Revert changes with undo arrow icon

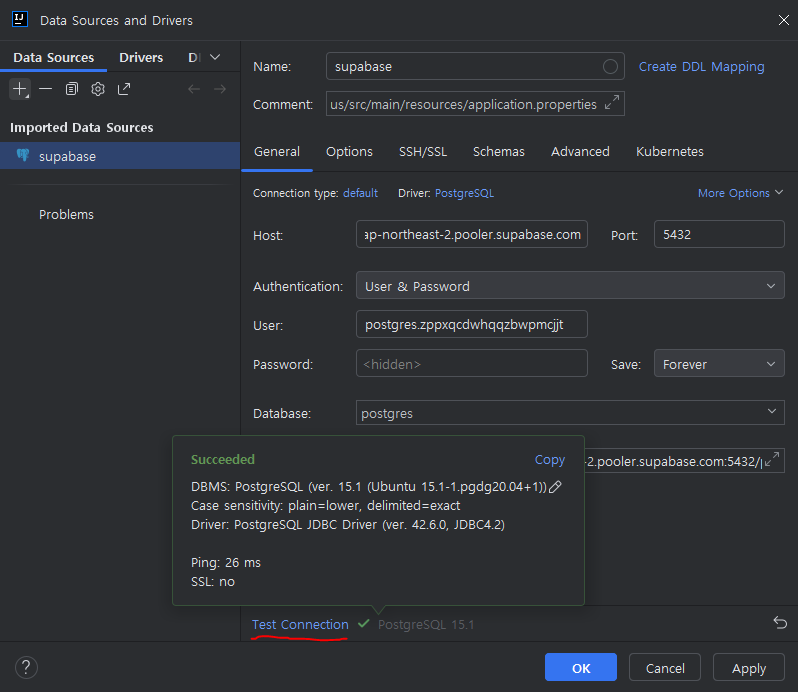[x=780, y=622]
